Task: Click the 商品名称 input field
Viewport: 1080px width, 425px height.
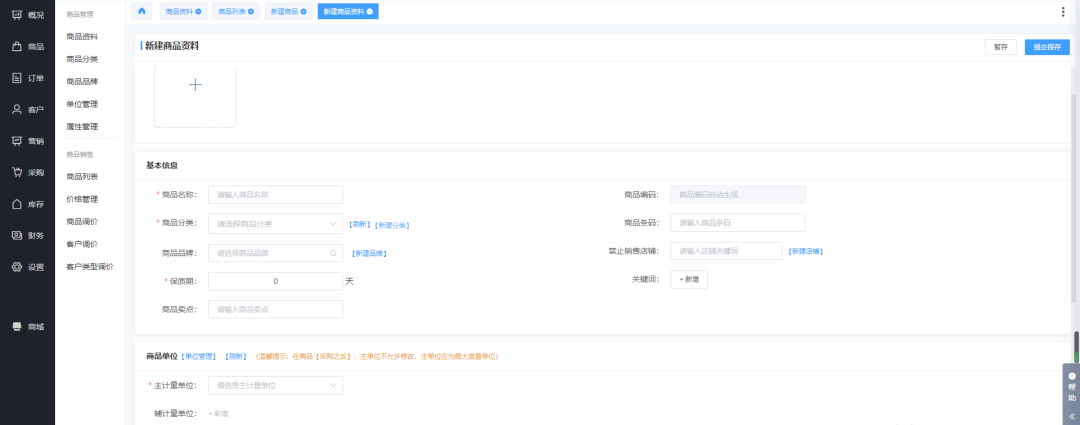Action: coord(275,195)
